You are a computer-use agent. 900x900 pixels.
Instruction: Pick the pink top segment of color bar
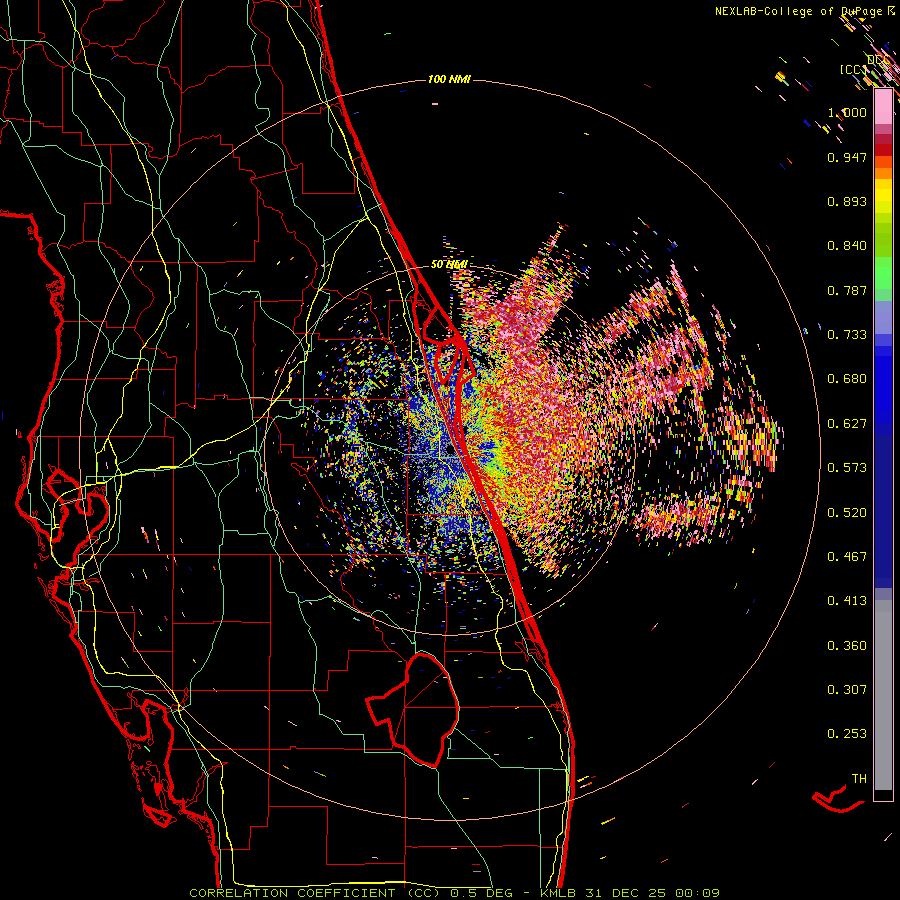[883, 106]
